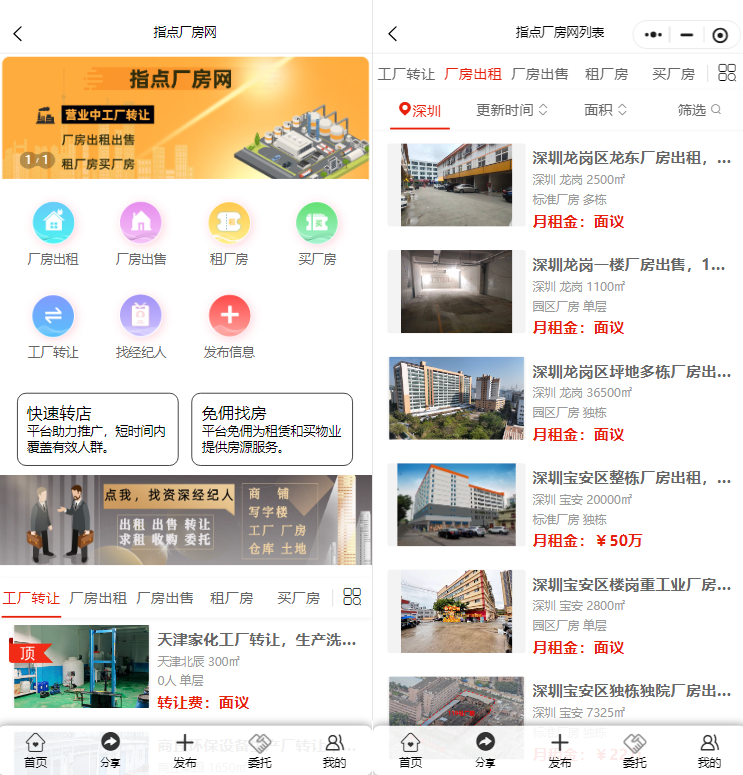Select 厂房出租 tab on left home page
This screenshot has width=743, height=775.
[x=98, y=598]
